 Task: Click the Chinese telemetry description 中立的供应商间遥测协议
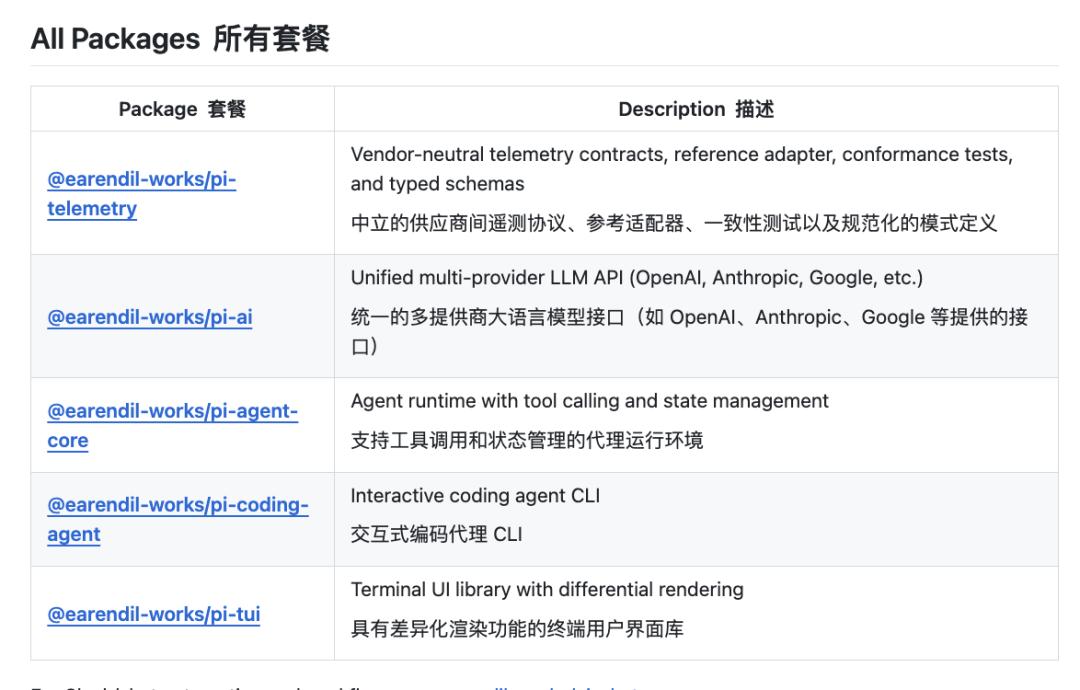(674, 223)
